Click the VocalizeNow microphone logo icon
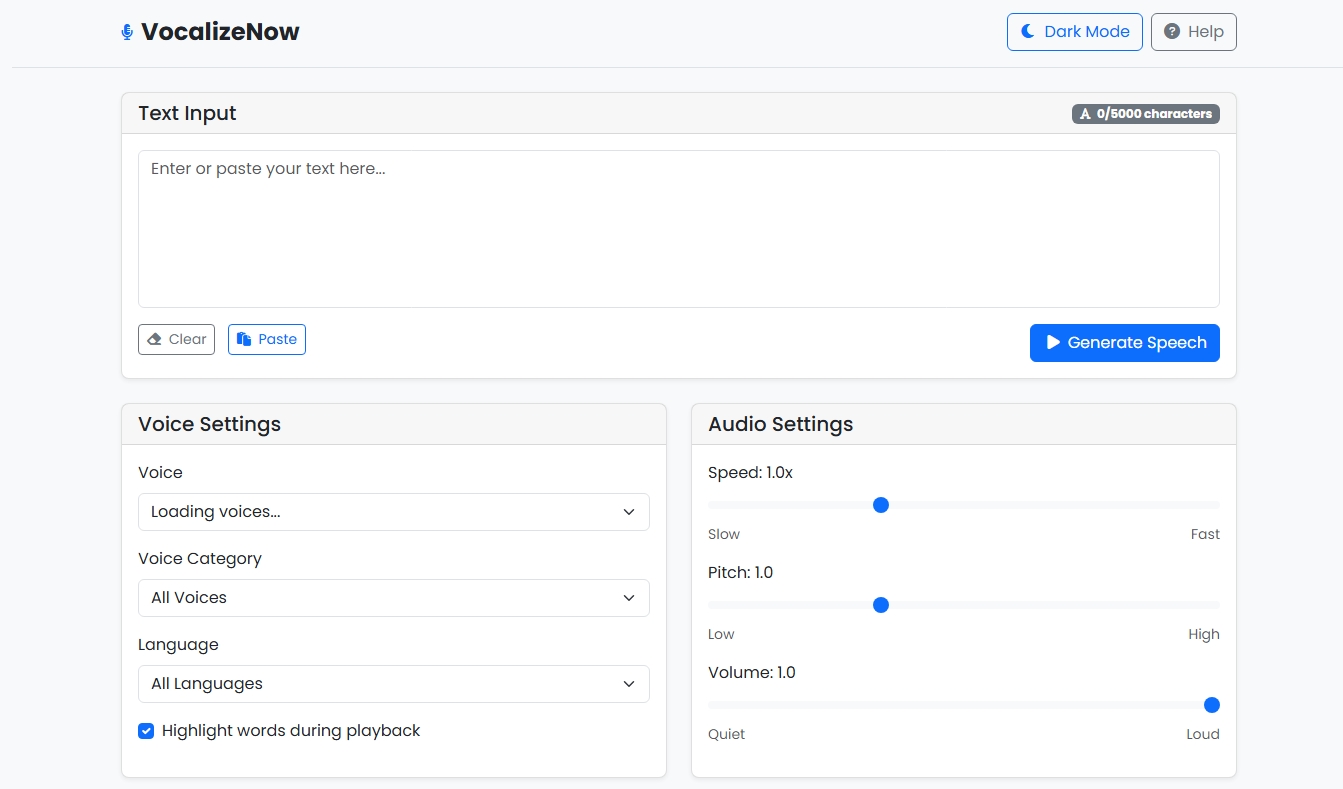This screenshot has height=789, width=1343. (127, 32)
